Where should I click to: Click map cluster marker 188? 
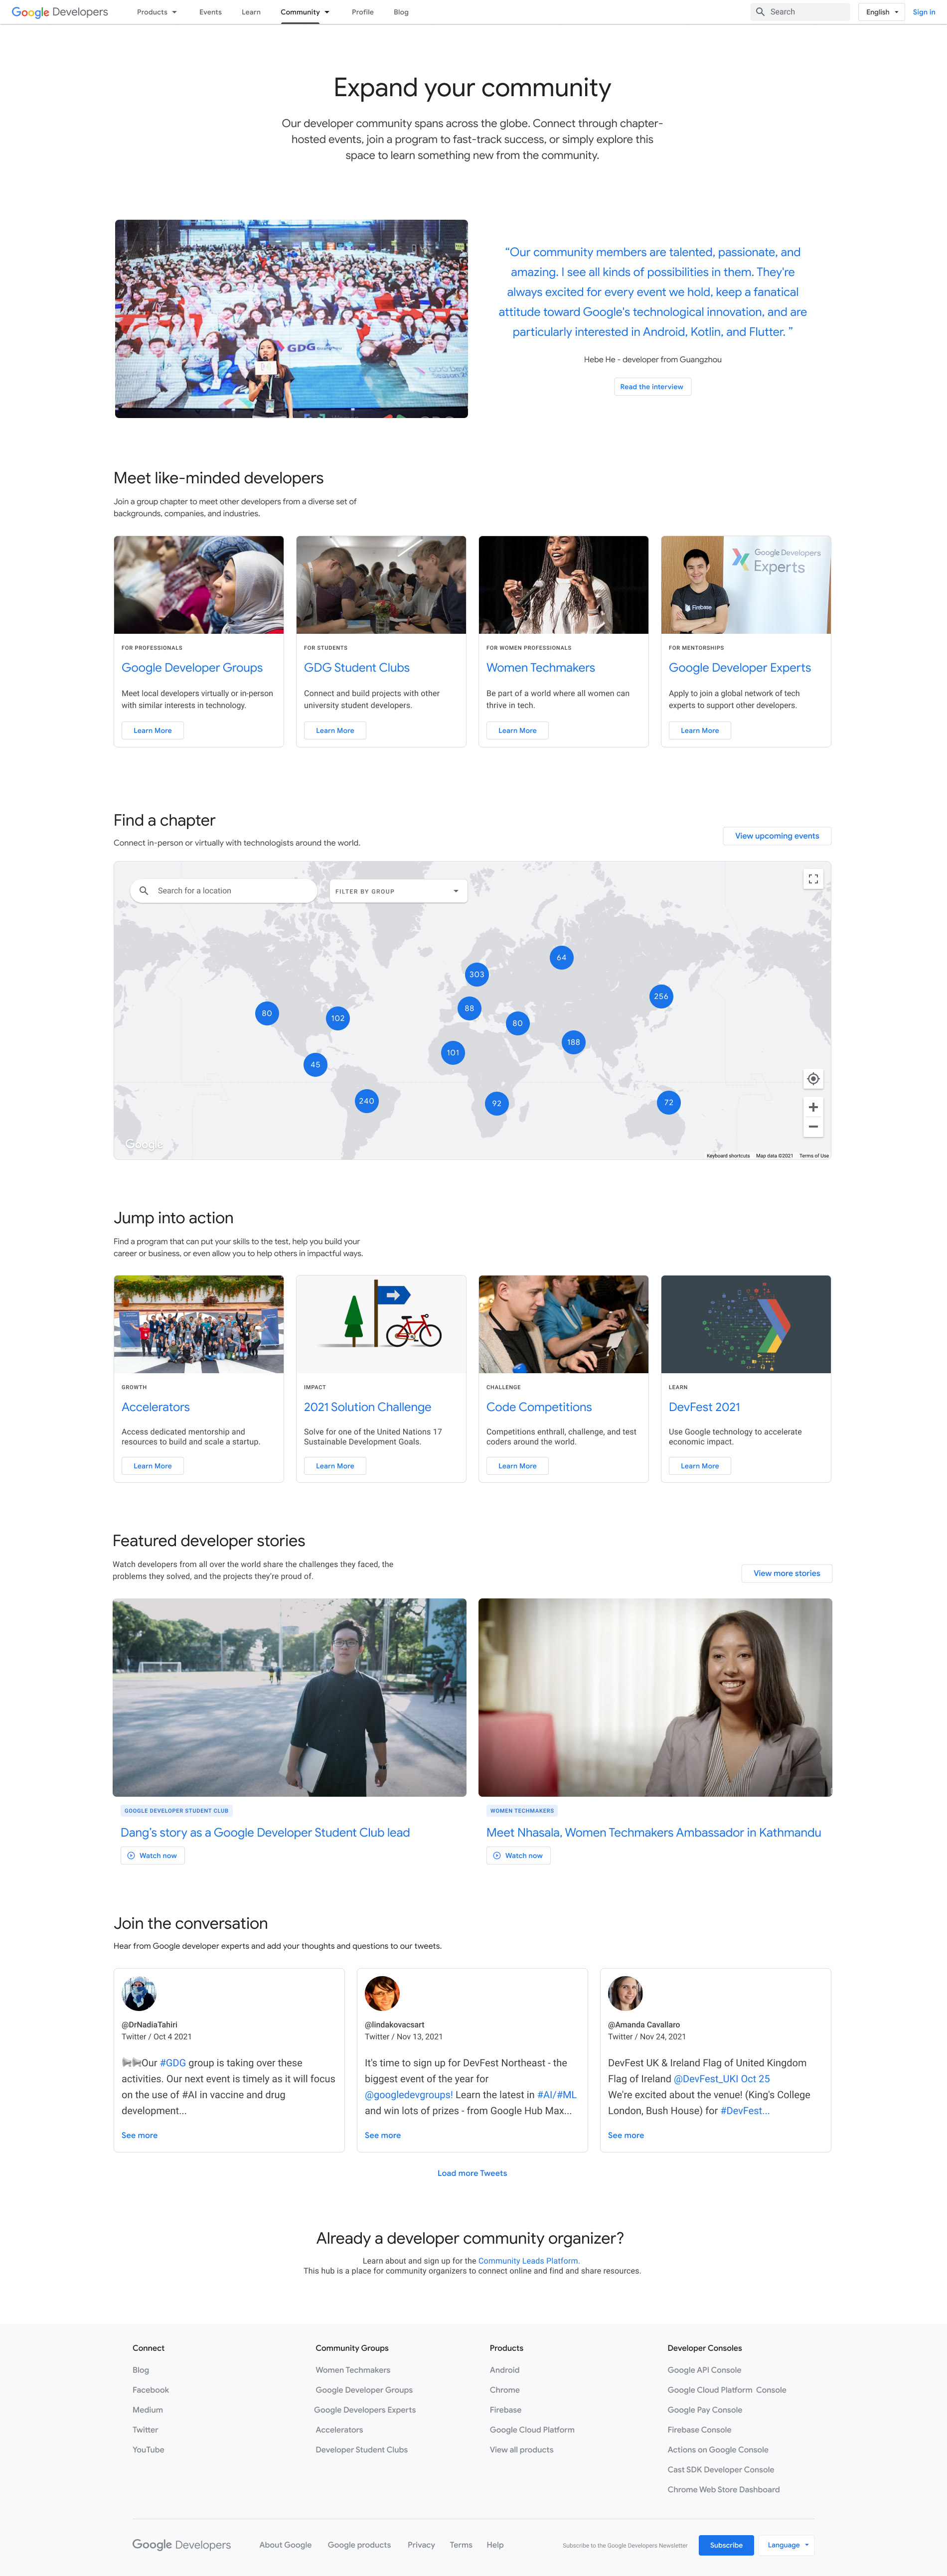(573, 1042)
